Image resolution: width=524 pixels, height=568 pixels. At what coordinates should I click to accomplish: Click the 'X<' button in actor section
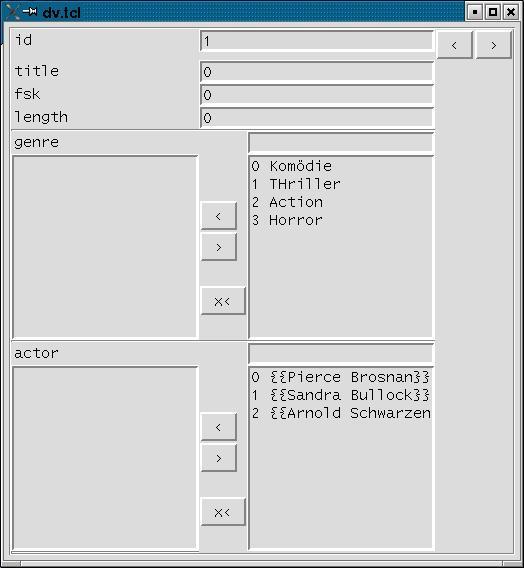[x=223, y=512]
